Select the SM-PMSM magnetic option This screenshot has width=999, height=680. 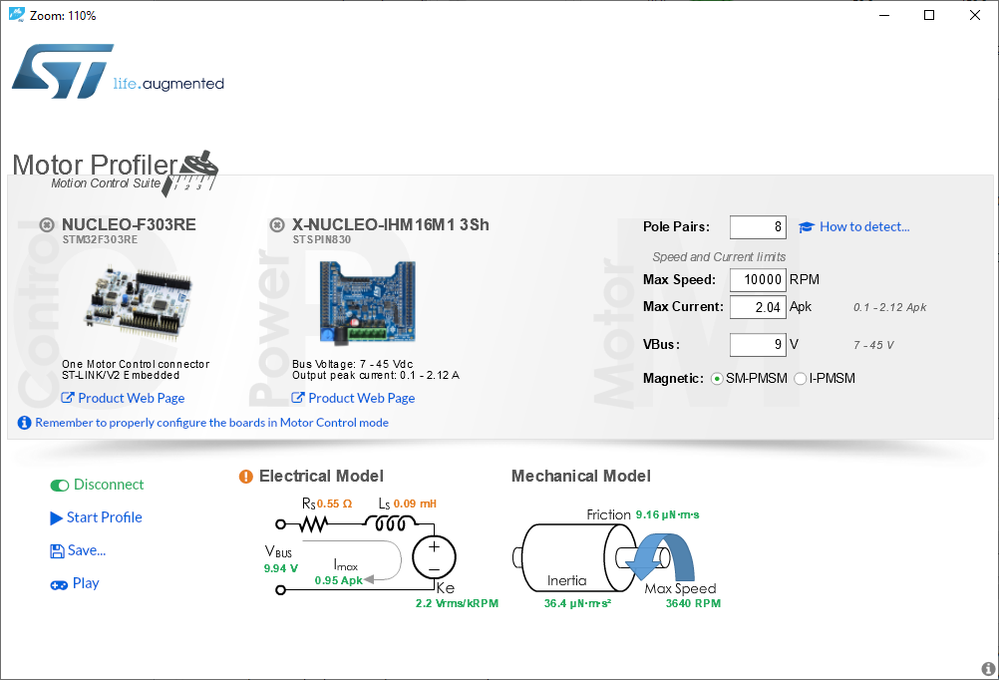click(717, 379)
